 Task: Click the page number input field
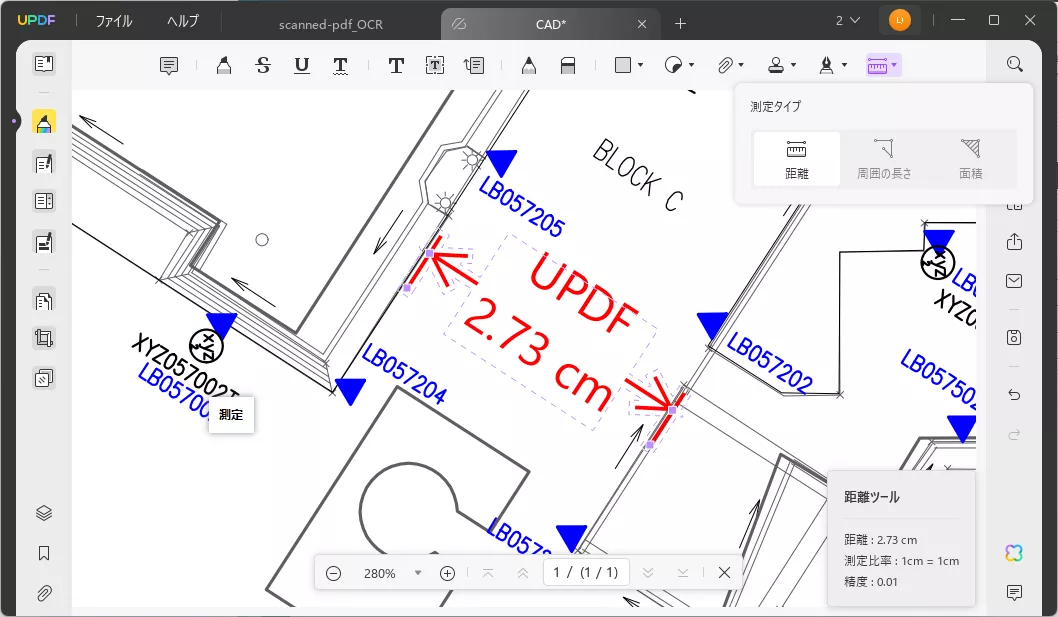click(586, 572)
